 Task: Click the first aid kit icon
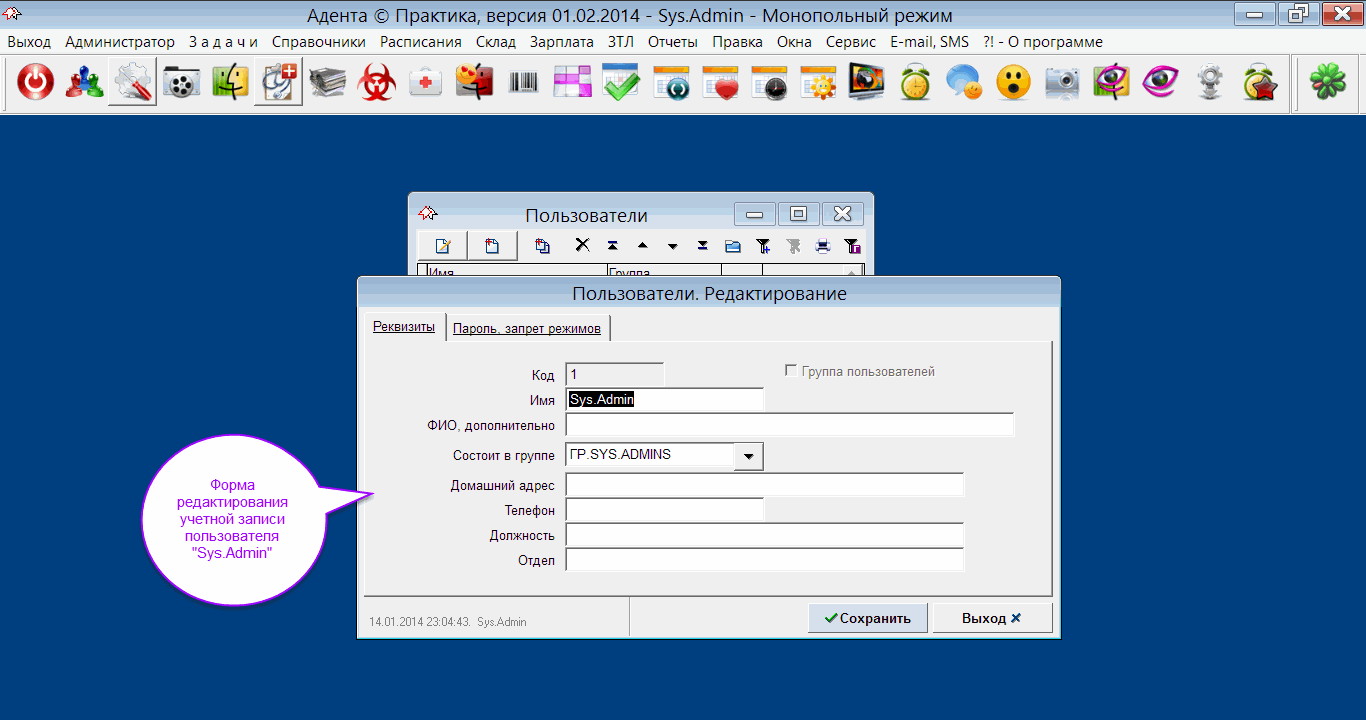tap(426, 84)
